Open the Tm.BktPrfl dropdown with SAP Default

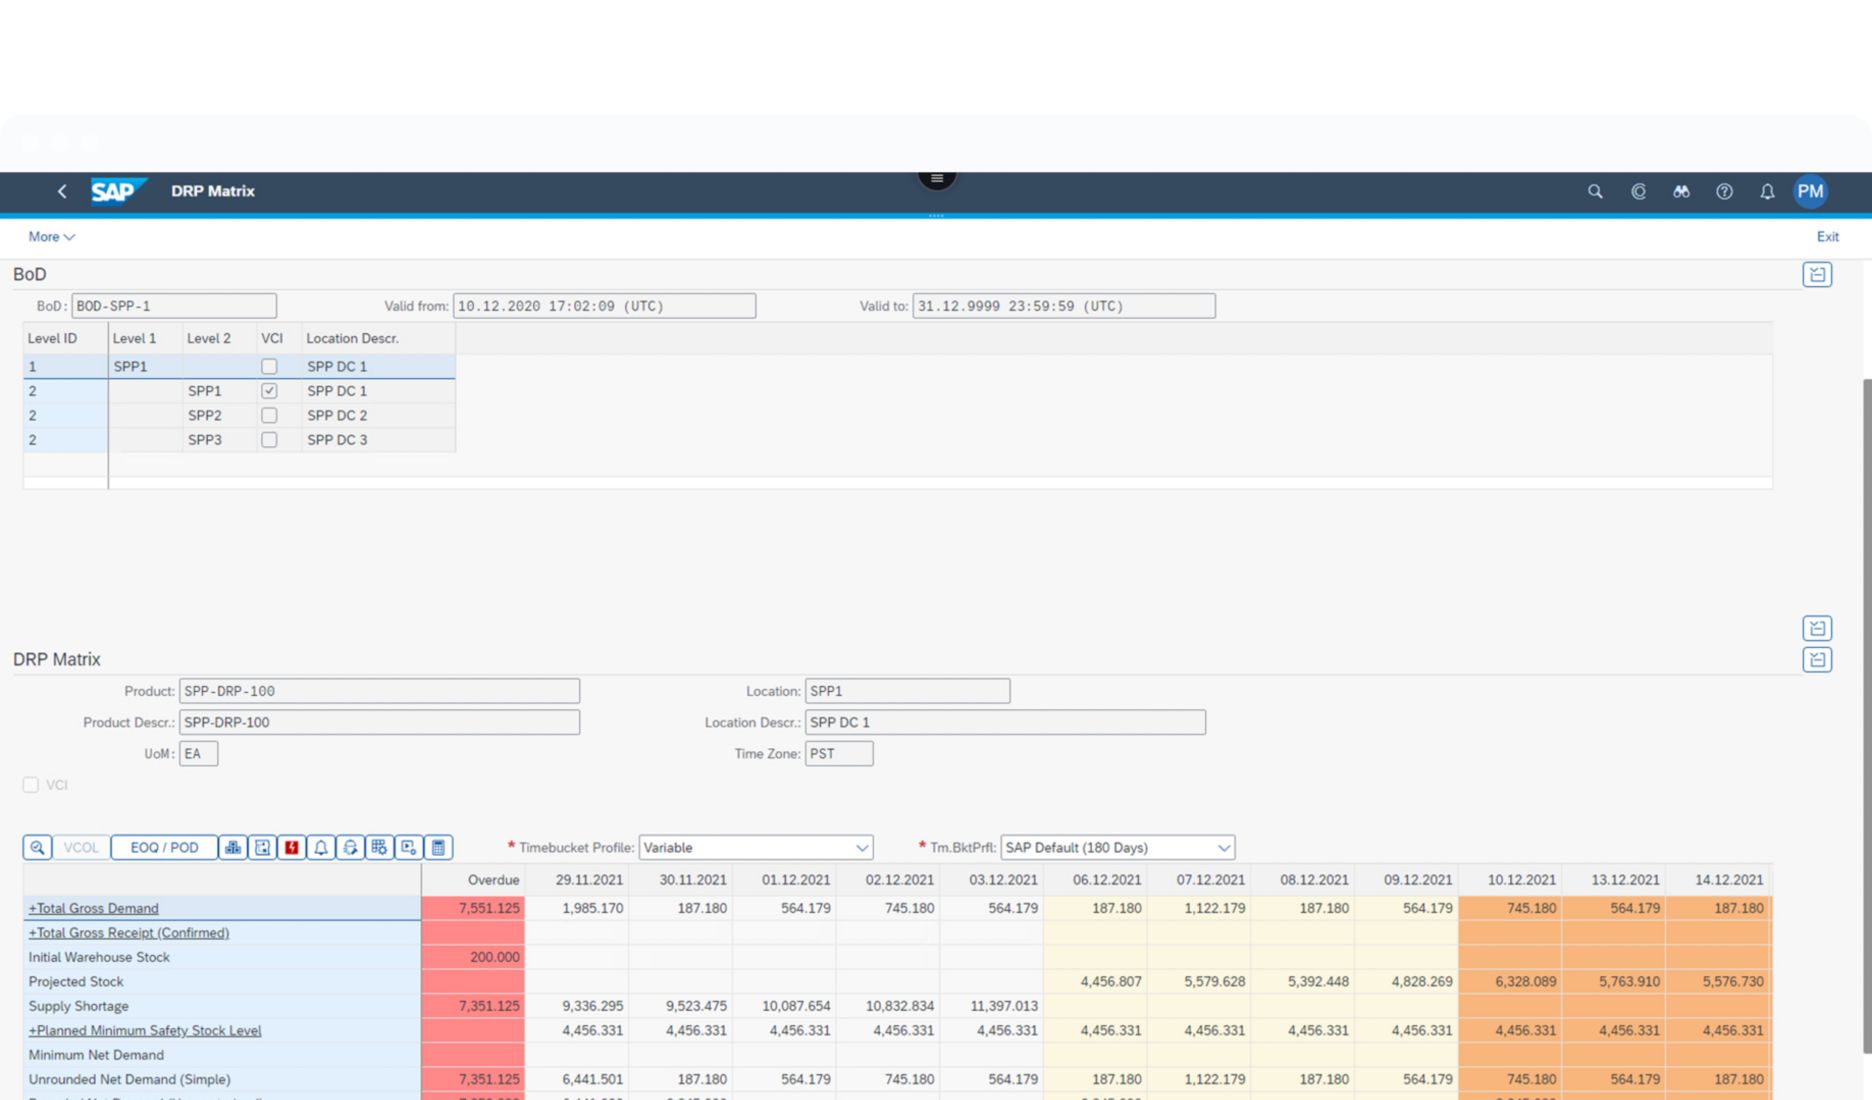coord(1224,847)
